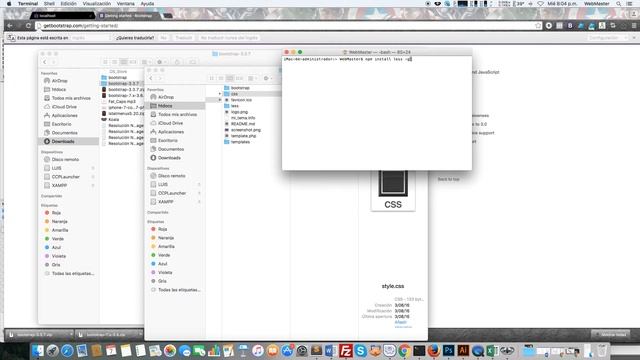Viewport: 640px width, 360px height.
Task: Open action gear dropdown in bootstrap-3.3.7 Finder toolbar
Action: pyautogui.click(x=162, y=62)
